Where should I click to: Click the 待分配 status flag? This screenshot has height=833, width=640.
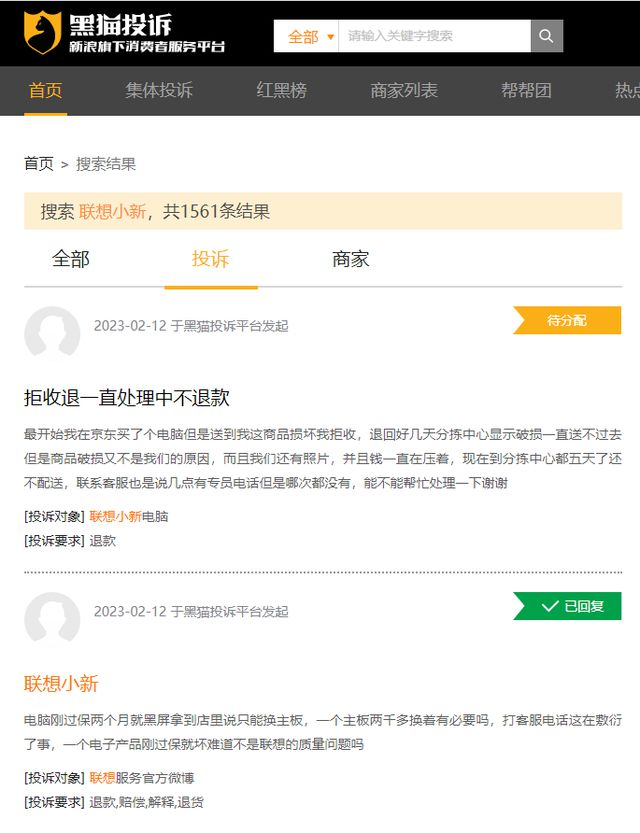click(x=567, y=321)
